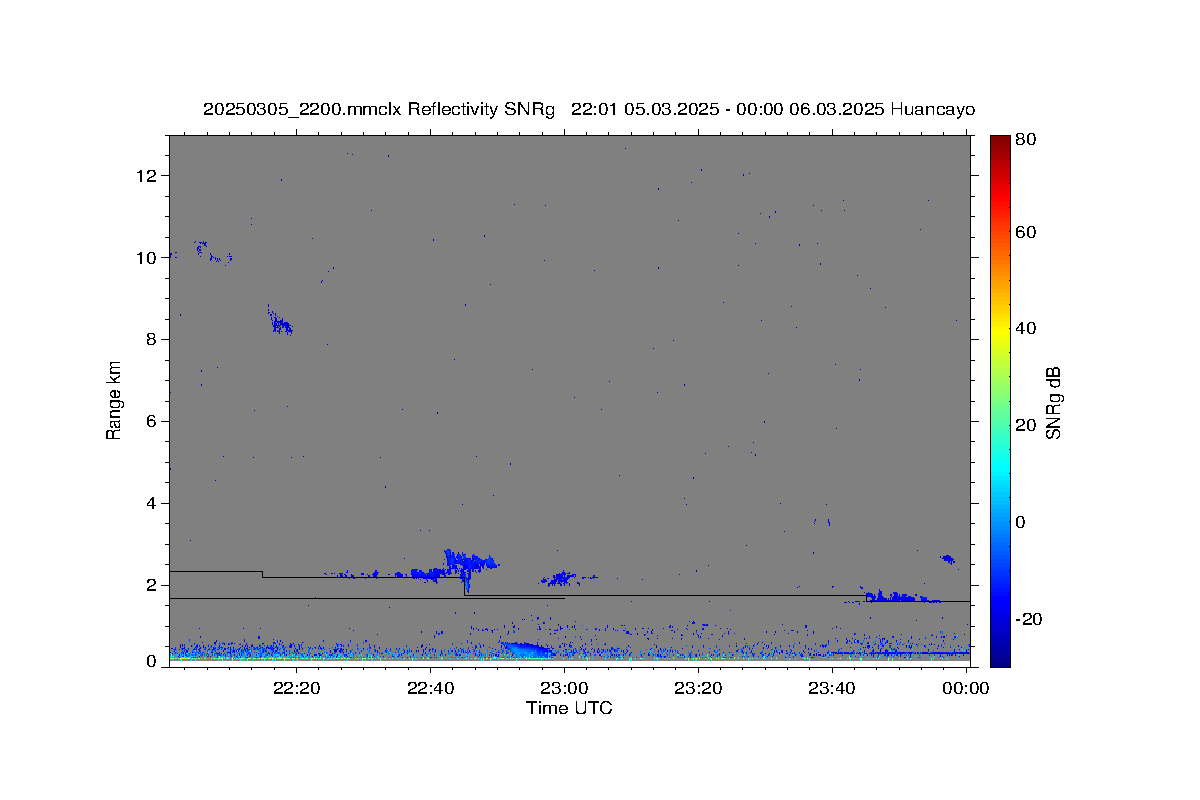
Task: Click the colorbar value 80
Action: 1024,140
